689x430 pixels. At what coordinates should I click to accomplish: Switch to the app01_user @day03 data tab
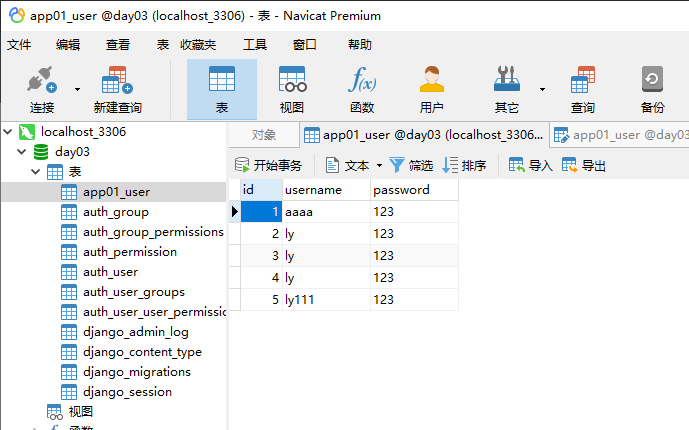pos(424,135)
